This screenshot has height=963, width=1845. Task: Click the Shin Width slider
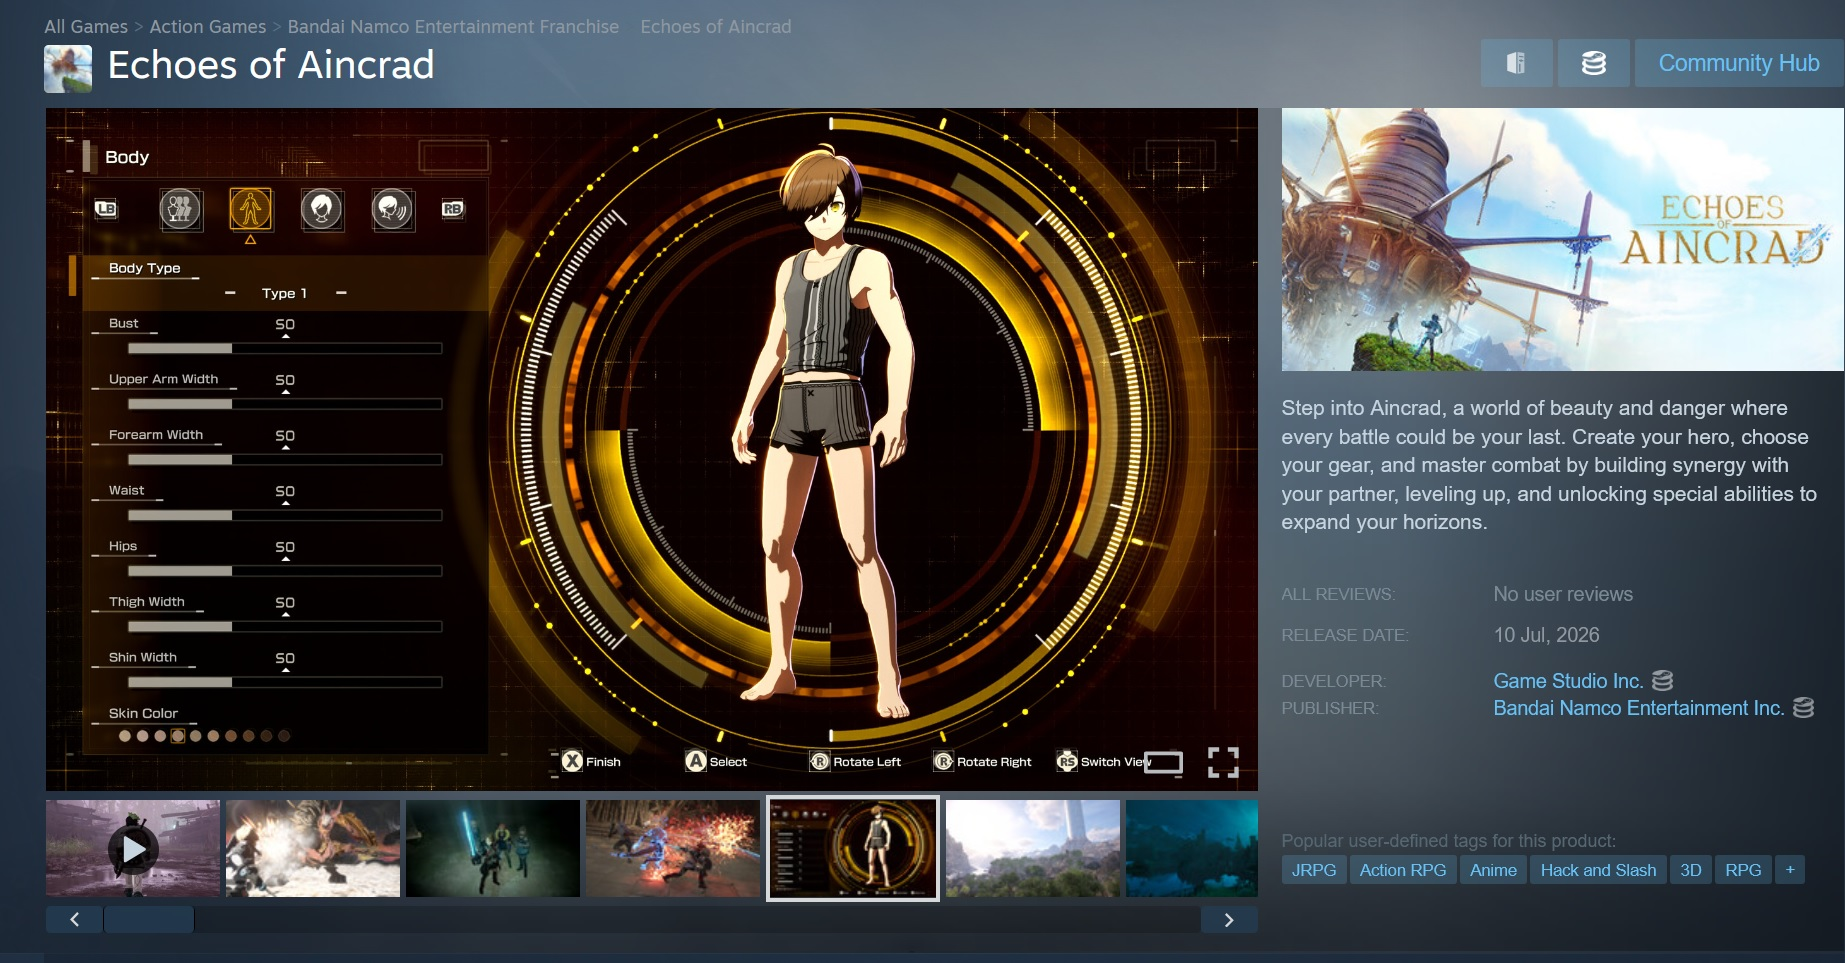[x=285, y=682]
